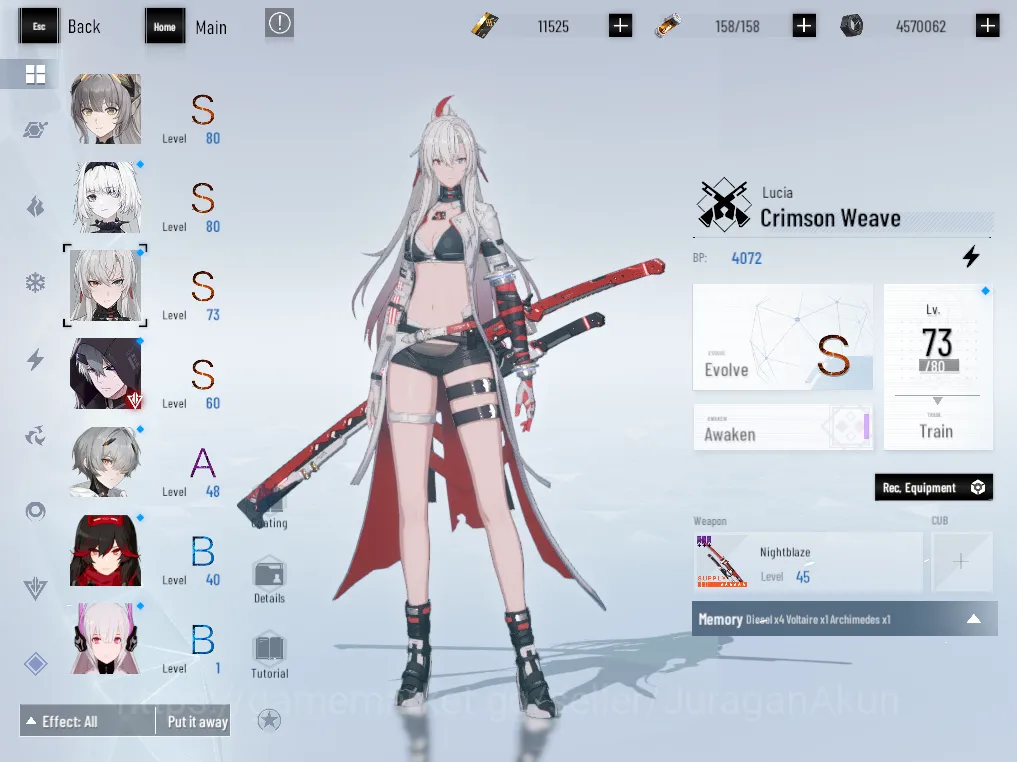Open the Details icon
Viewport: 1017px width, 762px height.
[269, 579]
